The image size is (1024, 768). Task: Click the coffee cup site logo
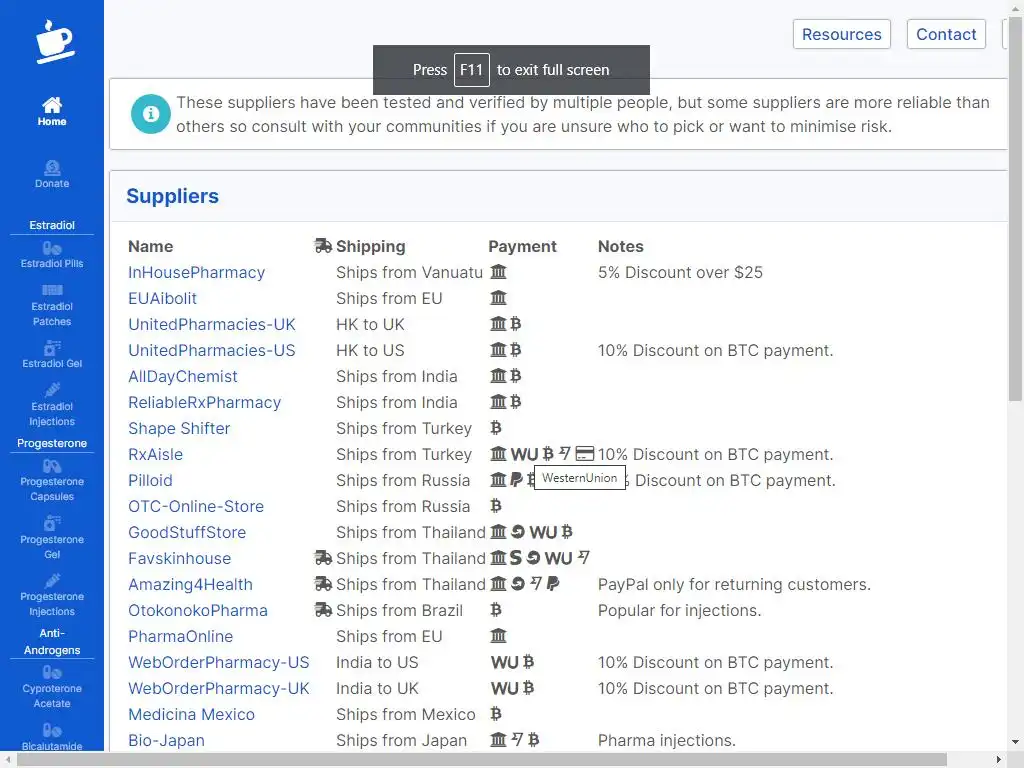[53, 40]
